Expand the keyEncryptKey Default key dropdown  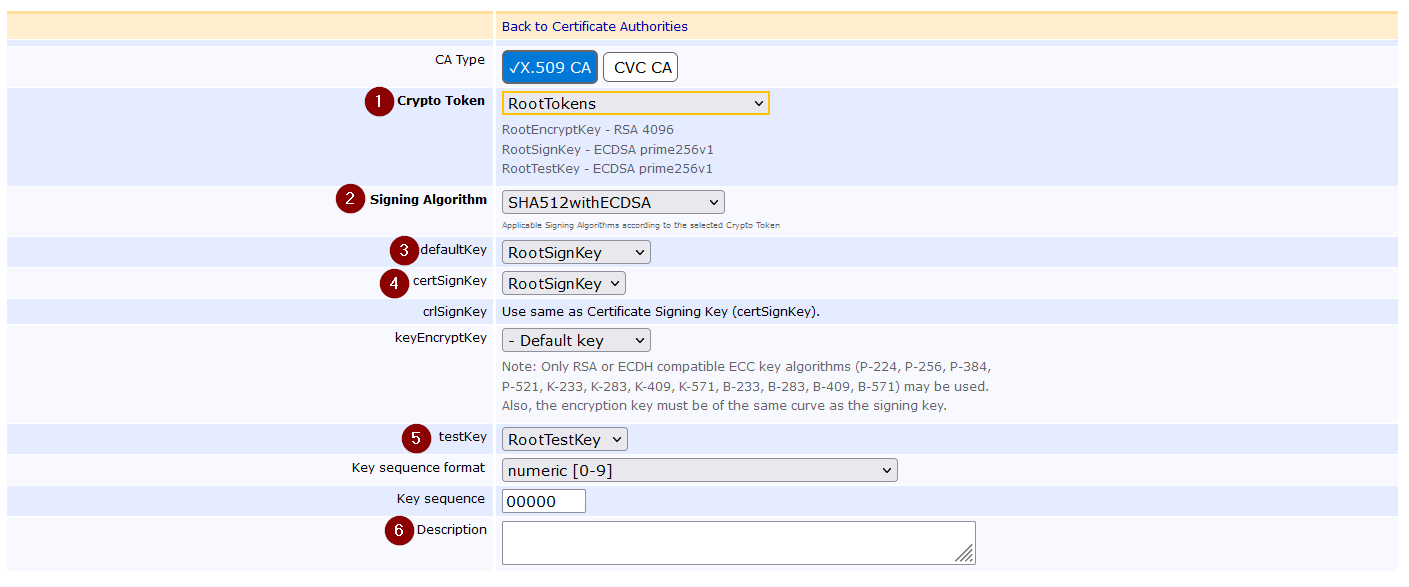pyautogui.click(x=575, y=340)
